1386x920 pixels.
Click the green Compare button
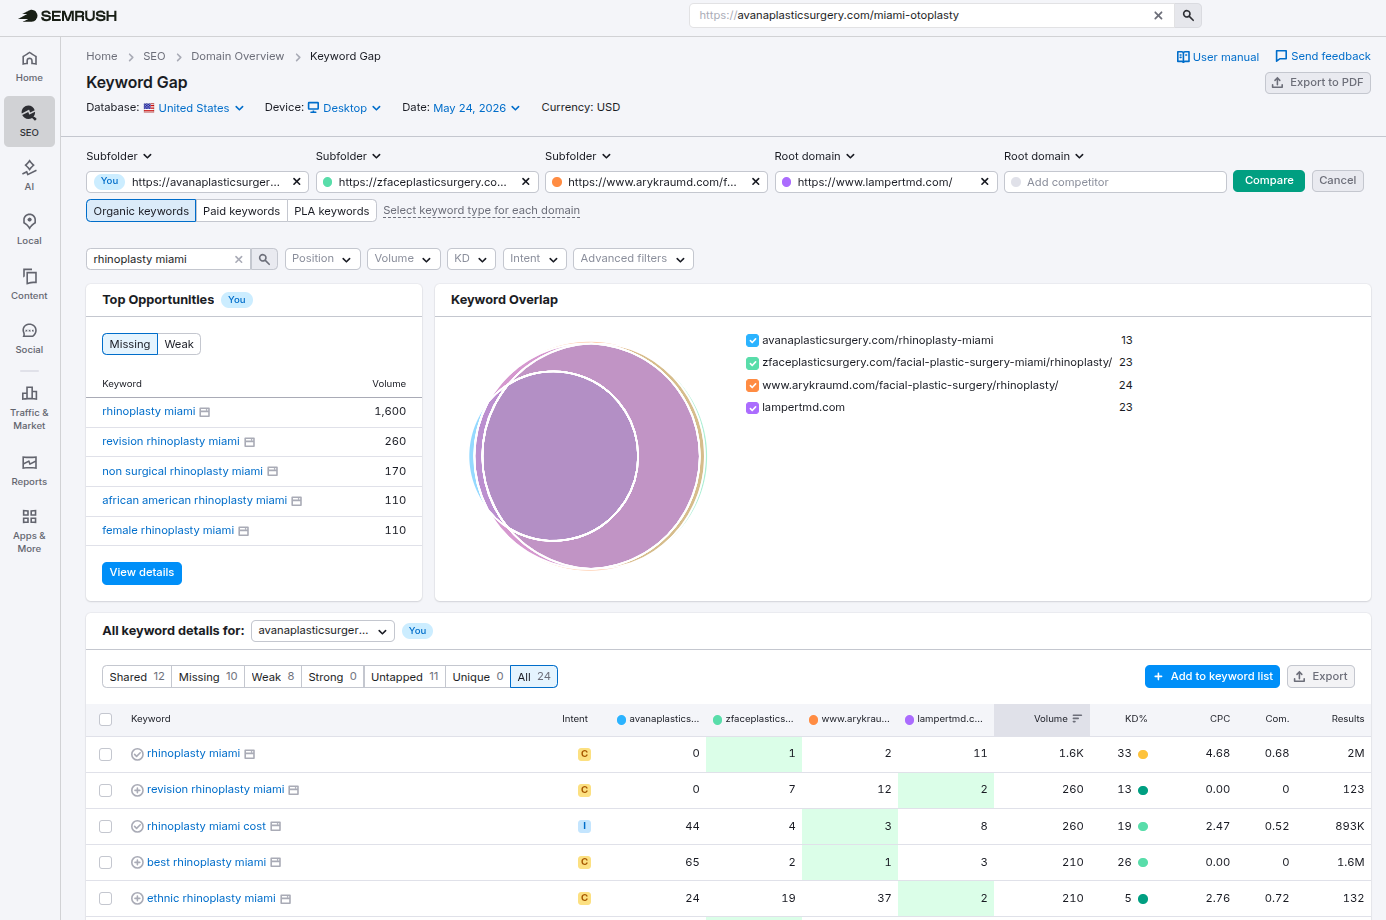(1269, 181)
